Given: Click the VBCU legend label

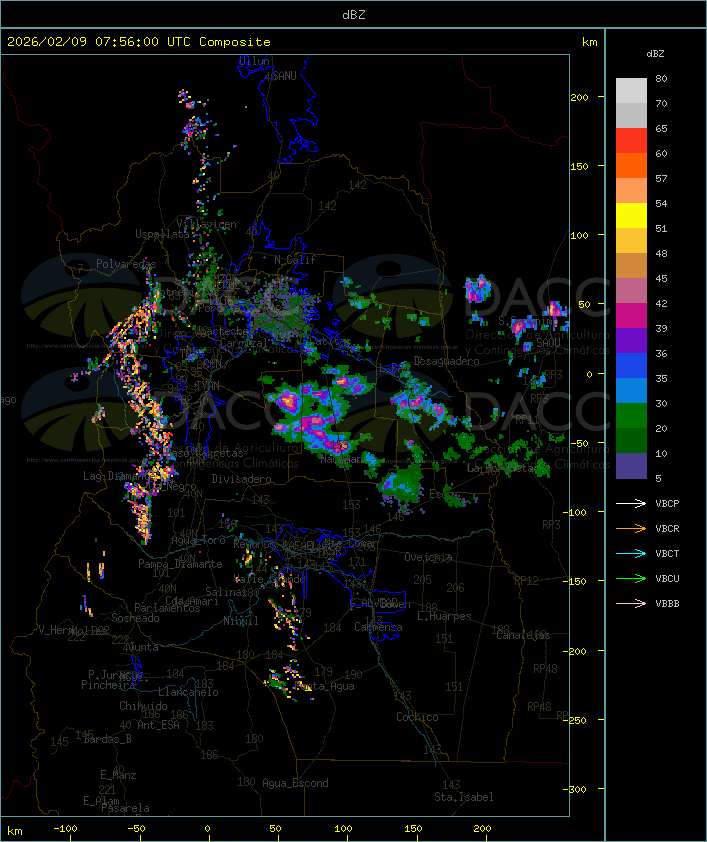Looking at the screenshot, I should pos(667,579).
